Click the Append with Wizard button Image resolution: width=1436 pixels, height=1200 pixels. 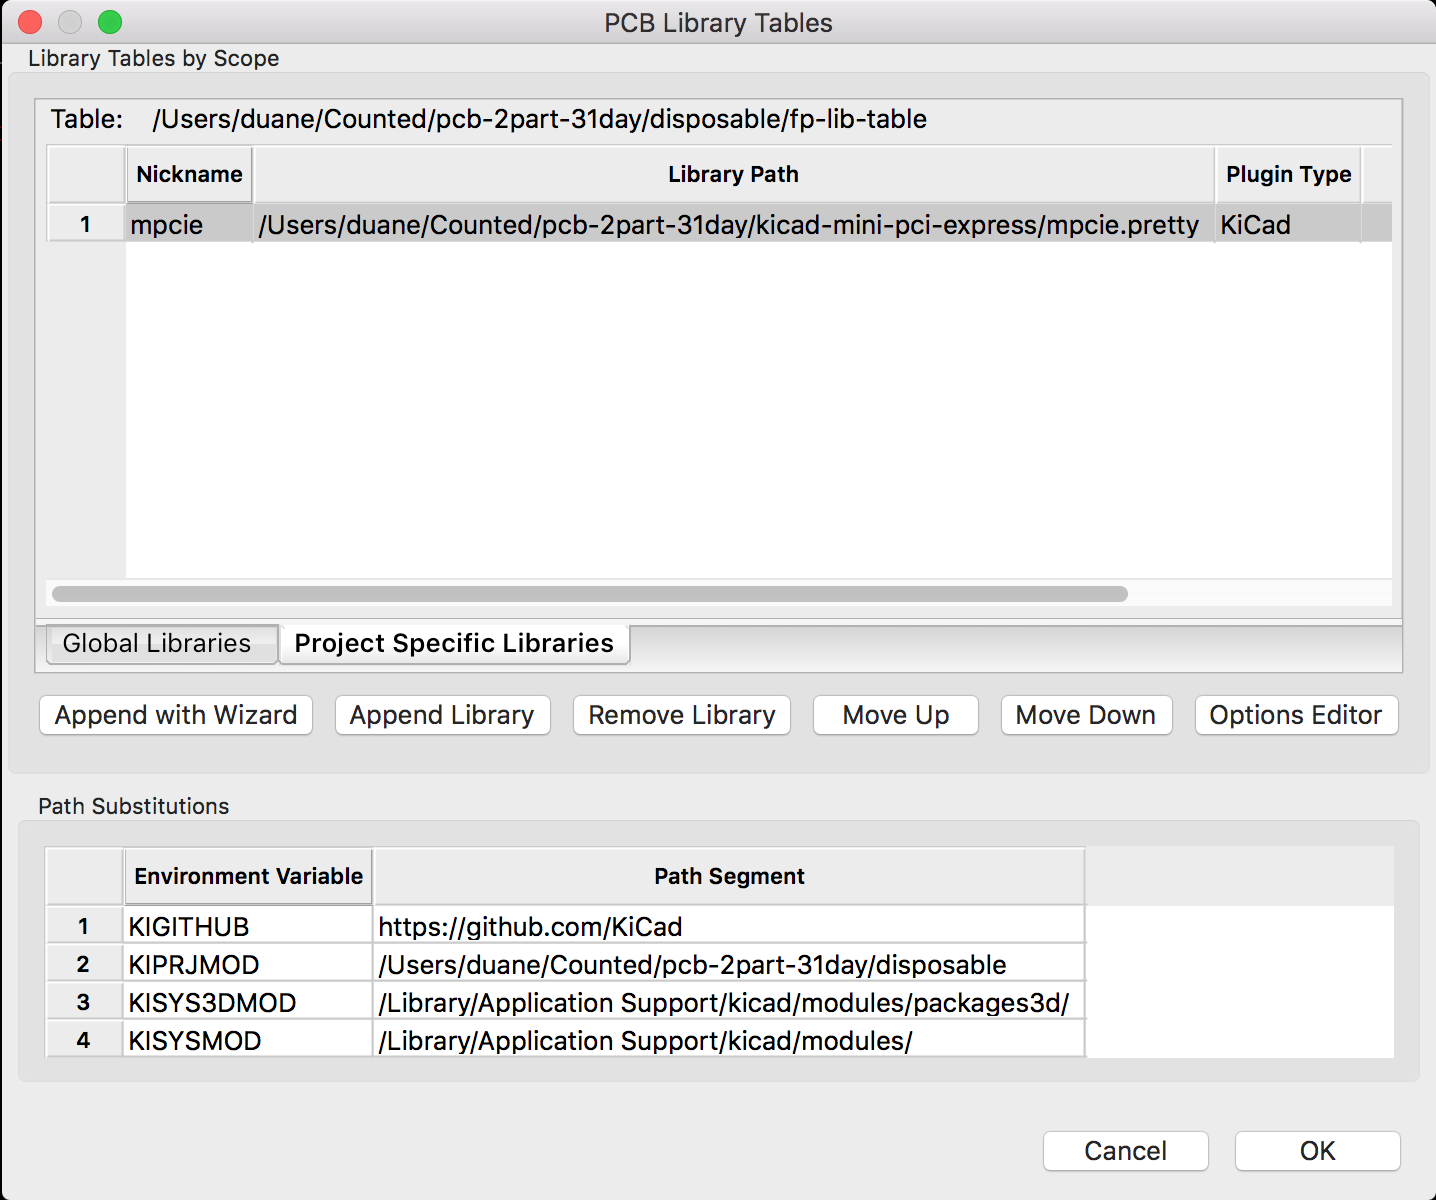(x=176, y=715)
